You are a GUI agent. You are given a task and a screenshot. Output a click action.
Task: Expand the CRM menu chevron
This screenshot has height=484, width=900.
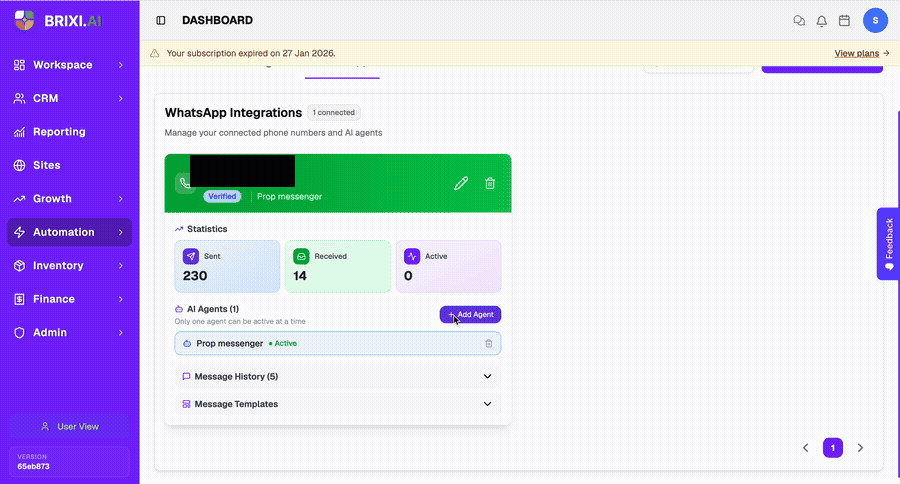(x=121, y=98)
